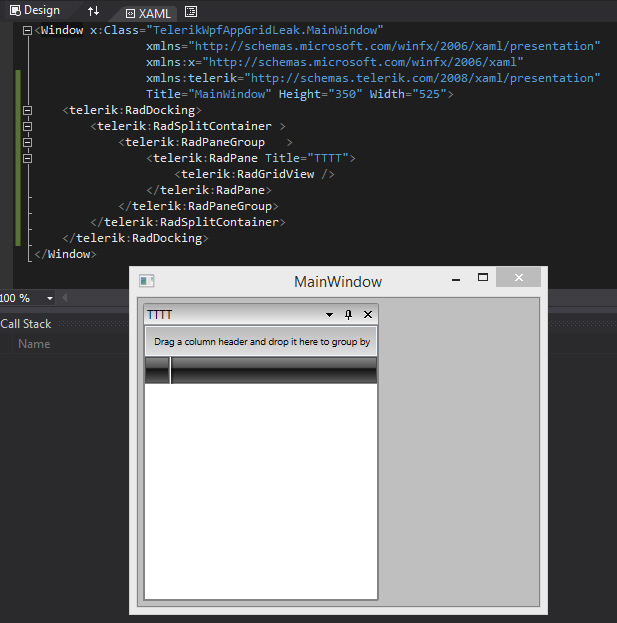
Task: Collapse the telerik:RadDocking node
Action: 27,110
